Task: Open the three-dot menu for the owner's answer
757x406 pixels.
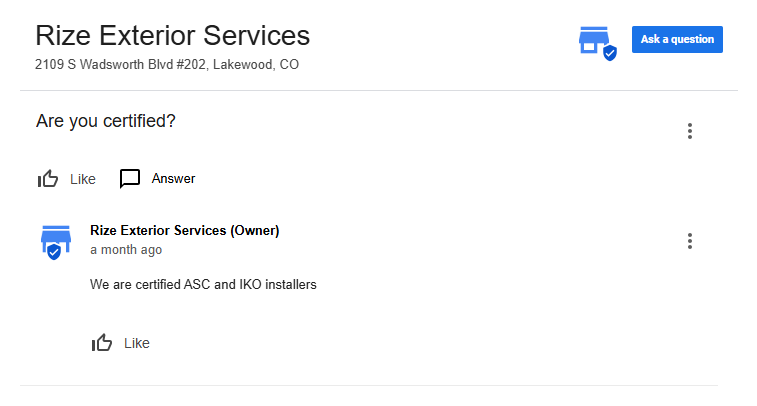Action: (x=689, y=241)
